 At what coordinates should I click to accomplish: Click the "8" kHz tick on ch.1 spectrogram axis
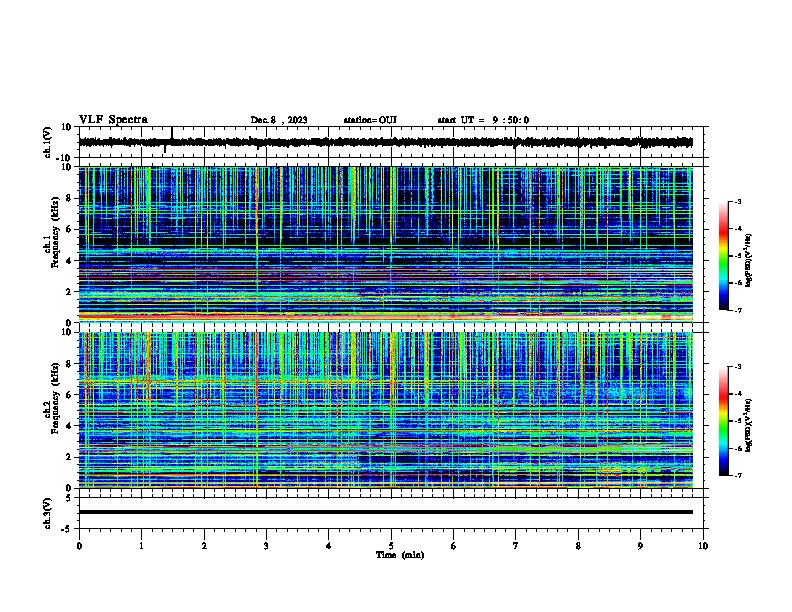[x=69, y=198]
